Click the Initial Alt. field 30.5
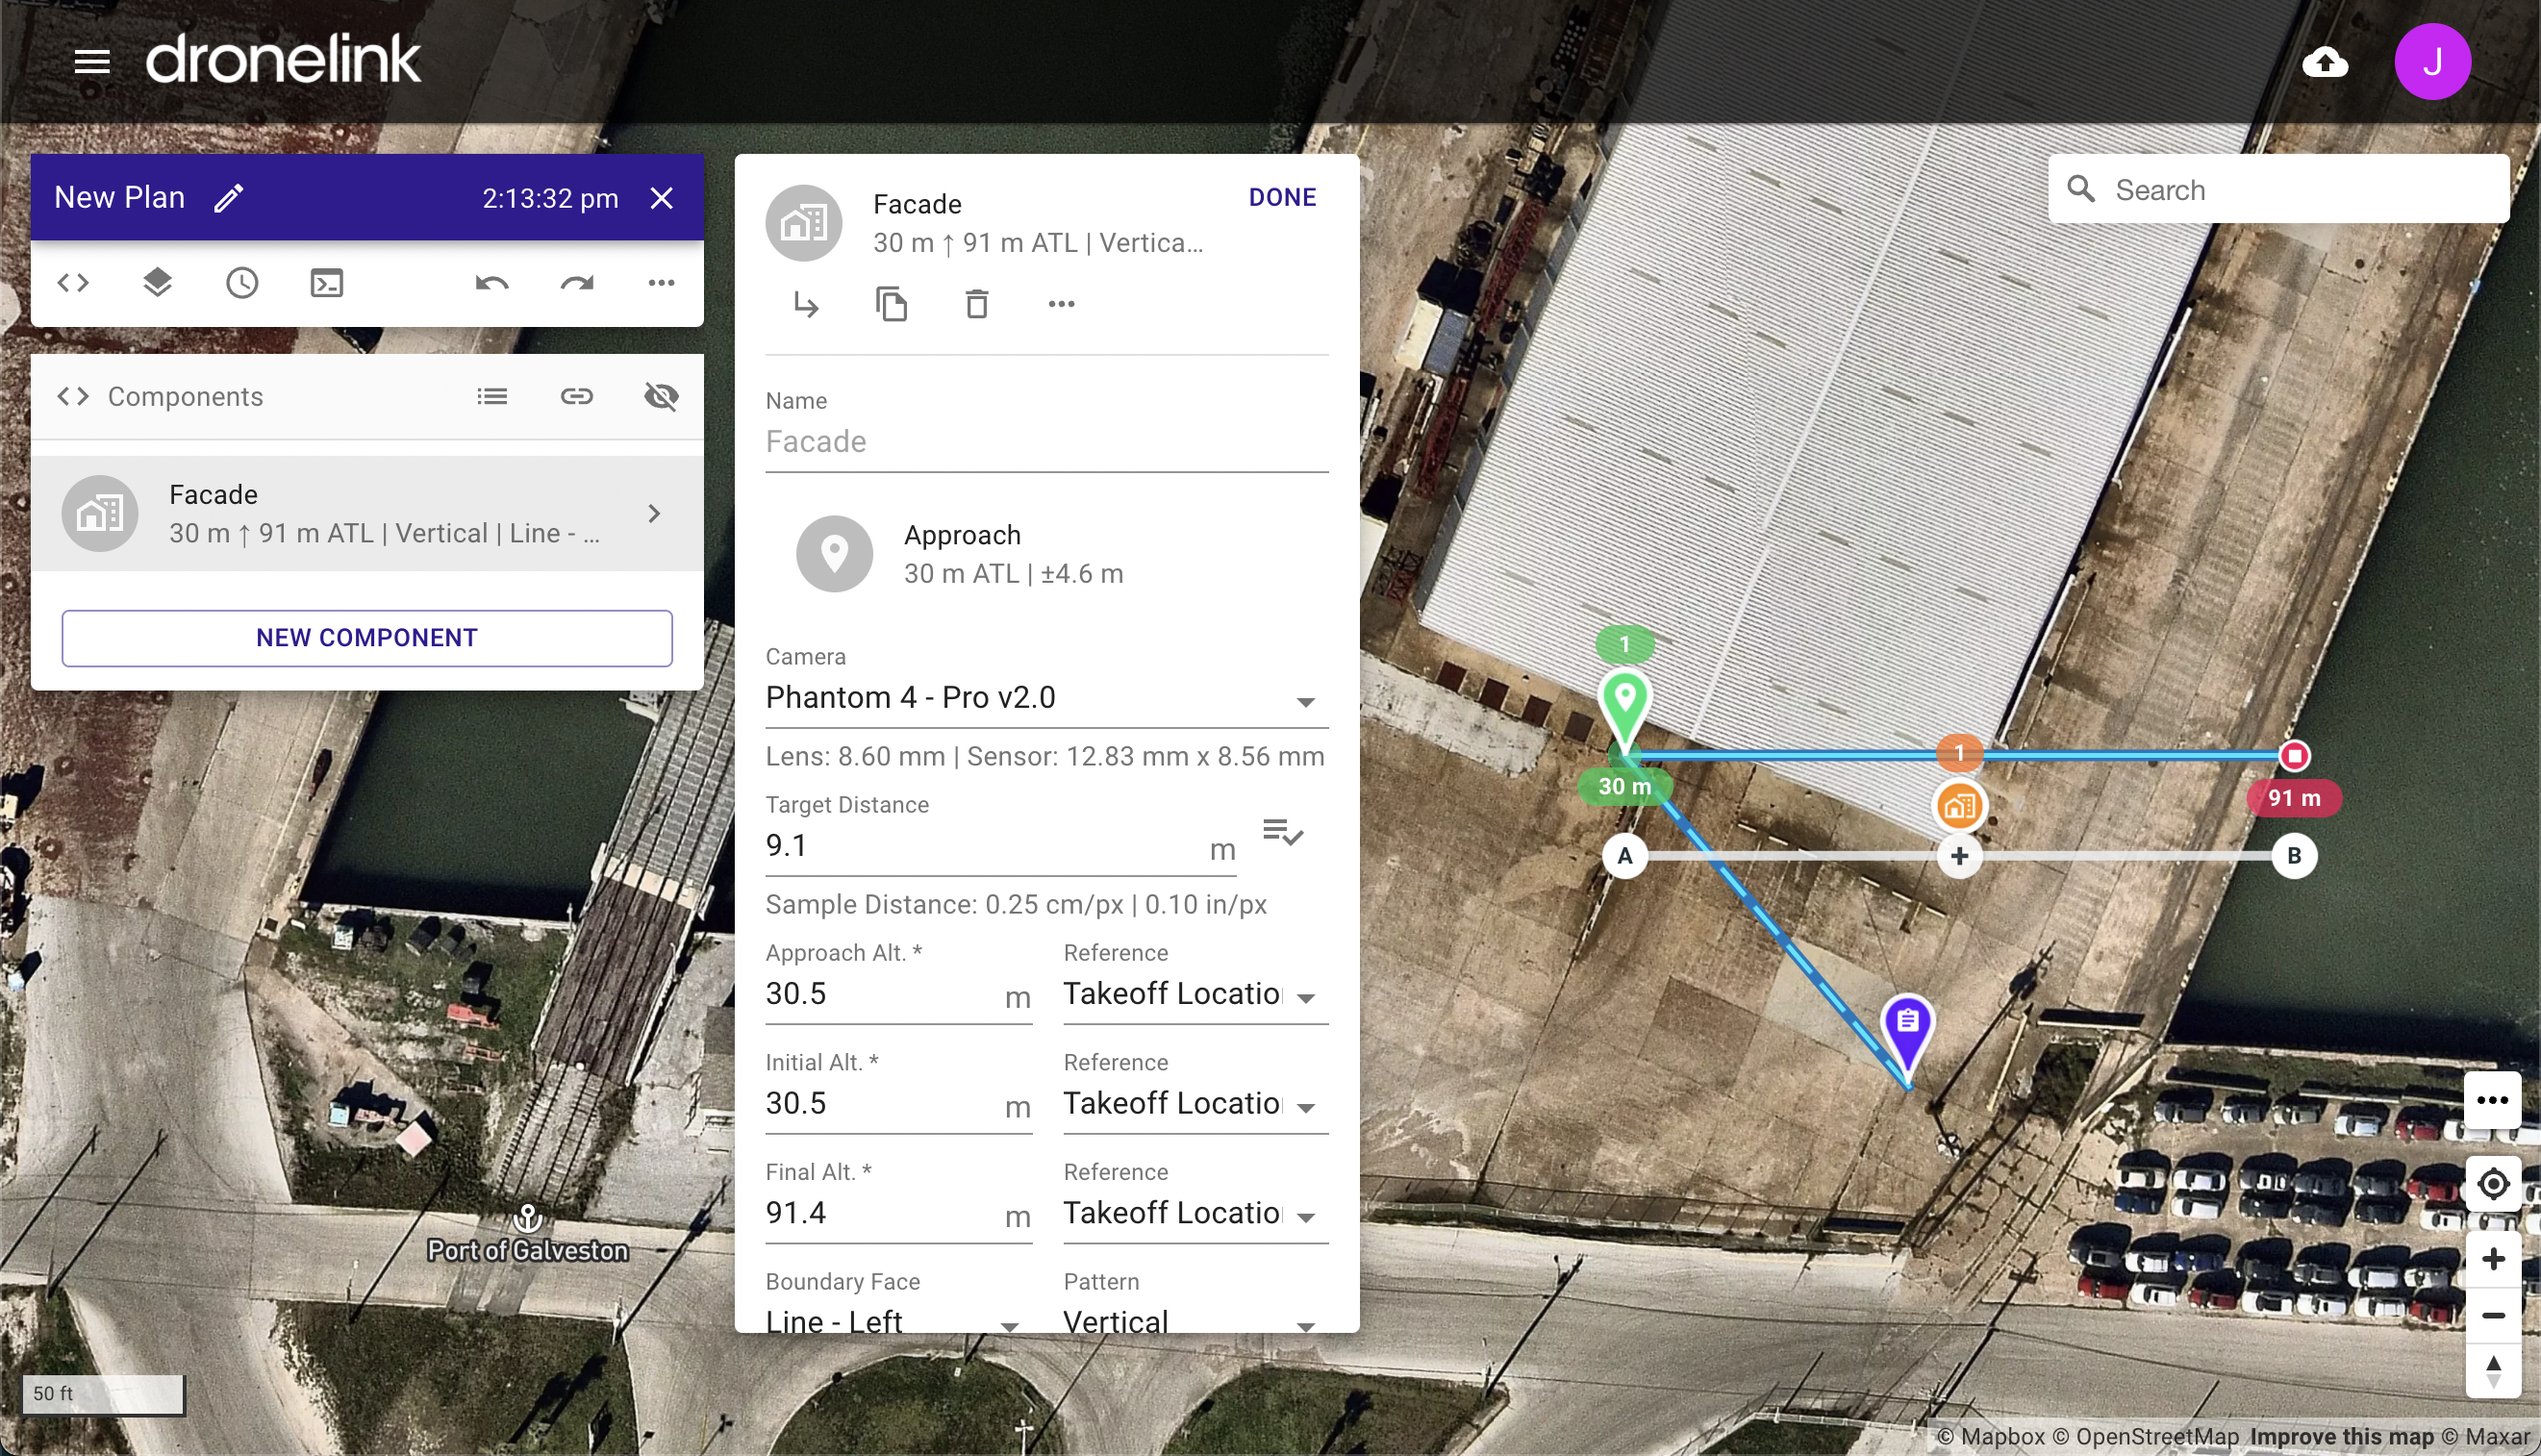The height and width of the screenshot is (1456, 2541). pyautogui.click(x=898, y=1104)
